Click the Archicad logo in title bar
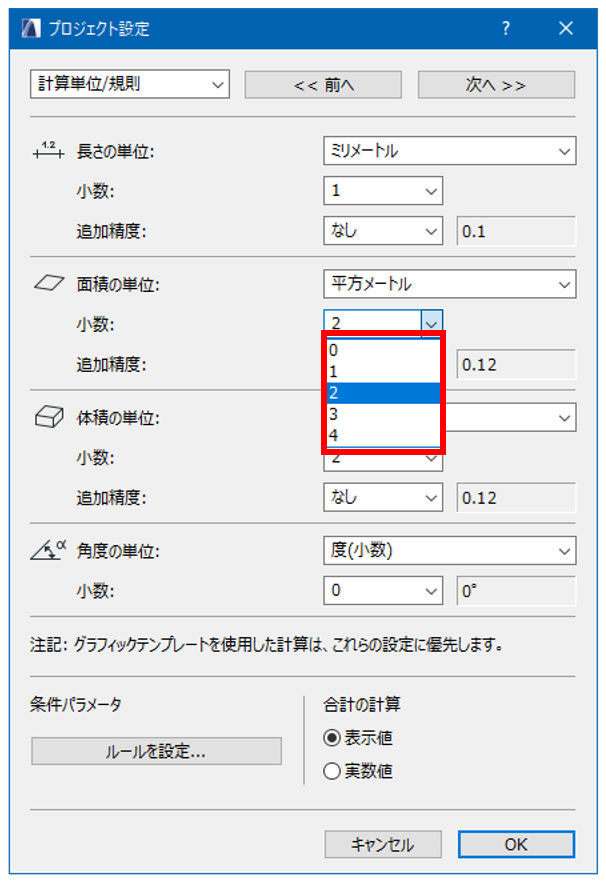606x883 pixels. (31, 28)
